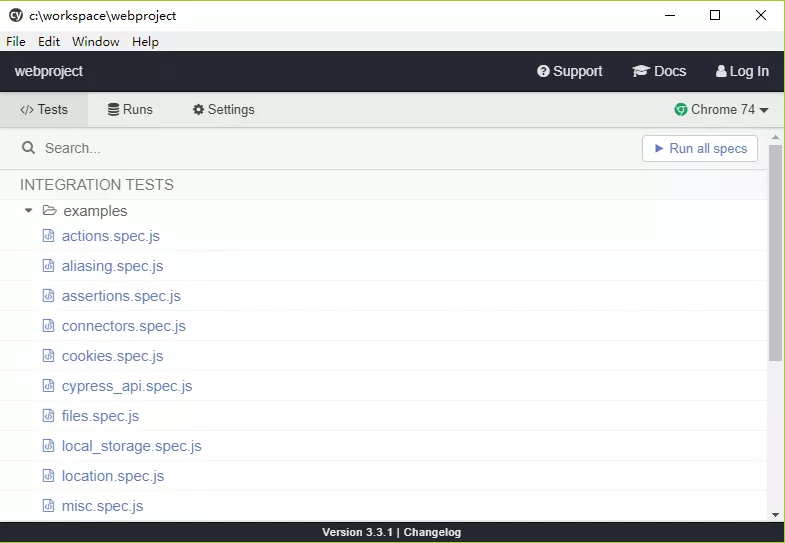The height and width of the screenshot is (543, 785).
Task: Click the question mark Support icon
Action: [x=543, y=71]
